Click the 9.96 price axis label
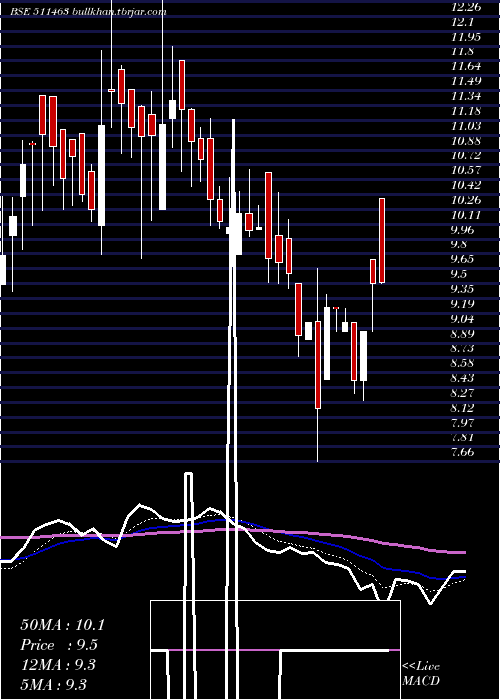The height and width of the screenshot is (700, 500). pos(462,229)
